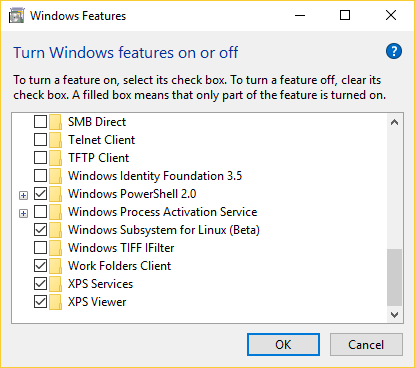
Task: Click the folder icon beside Windows Identity Foundation 3.5
Action: 55,176
